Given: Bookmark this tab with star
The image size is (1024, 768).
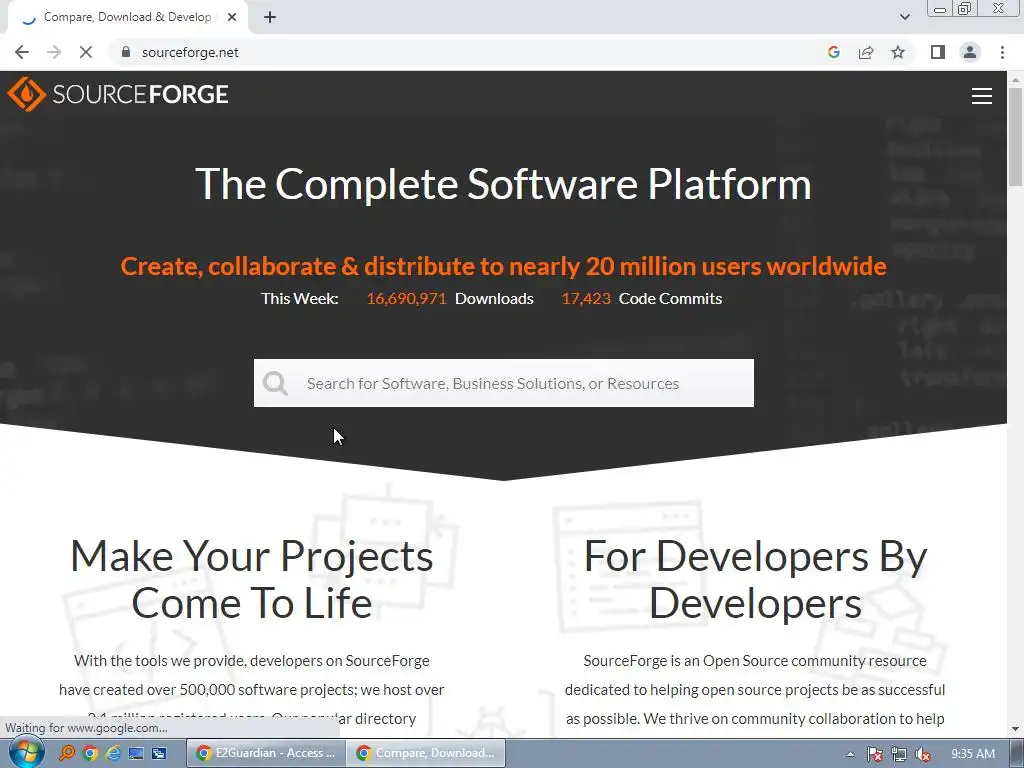Looking at the screenshot, I should 898,52.
